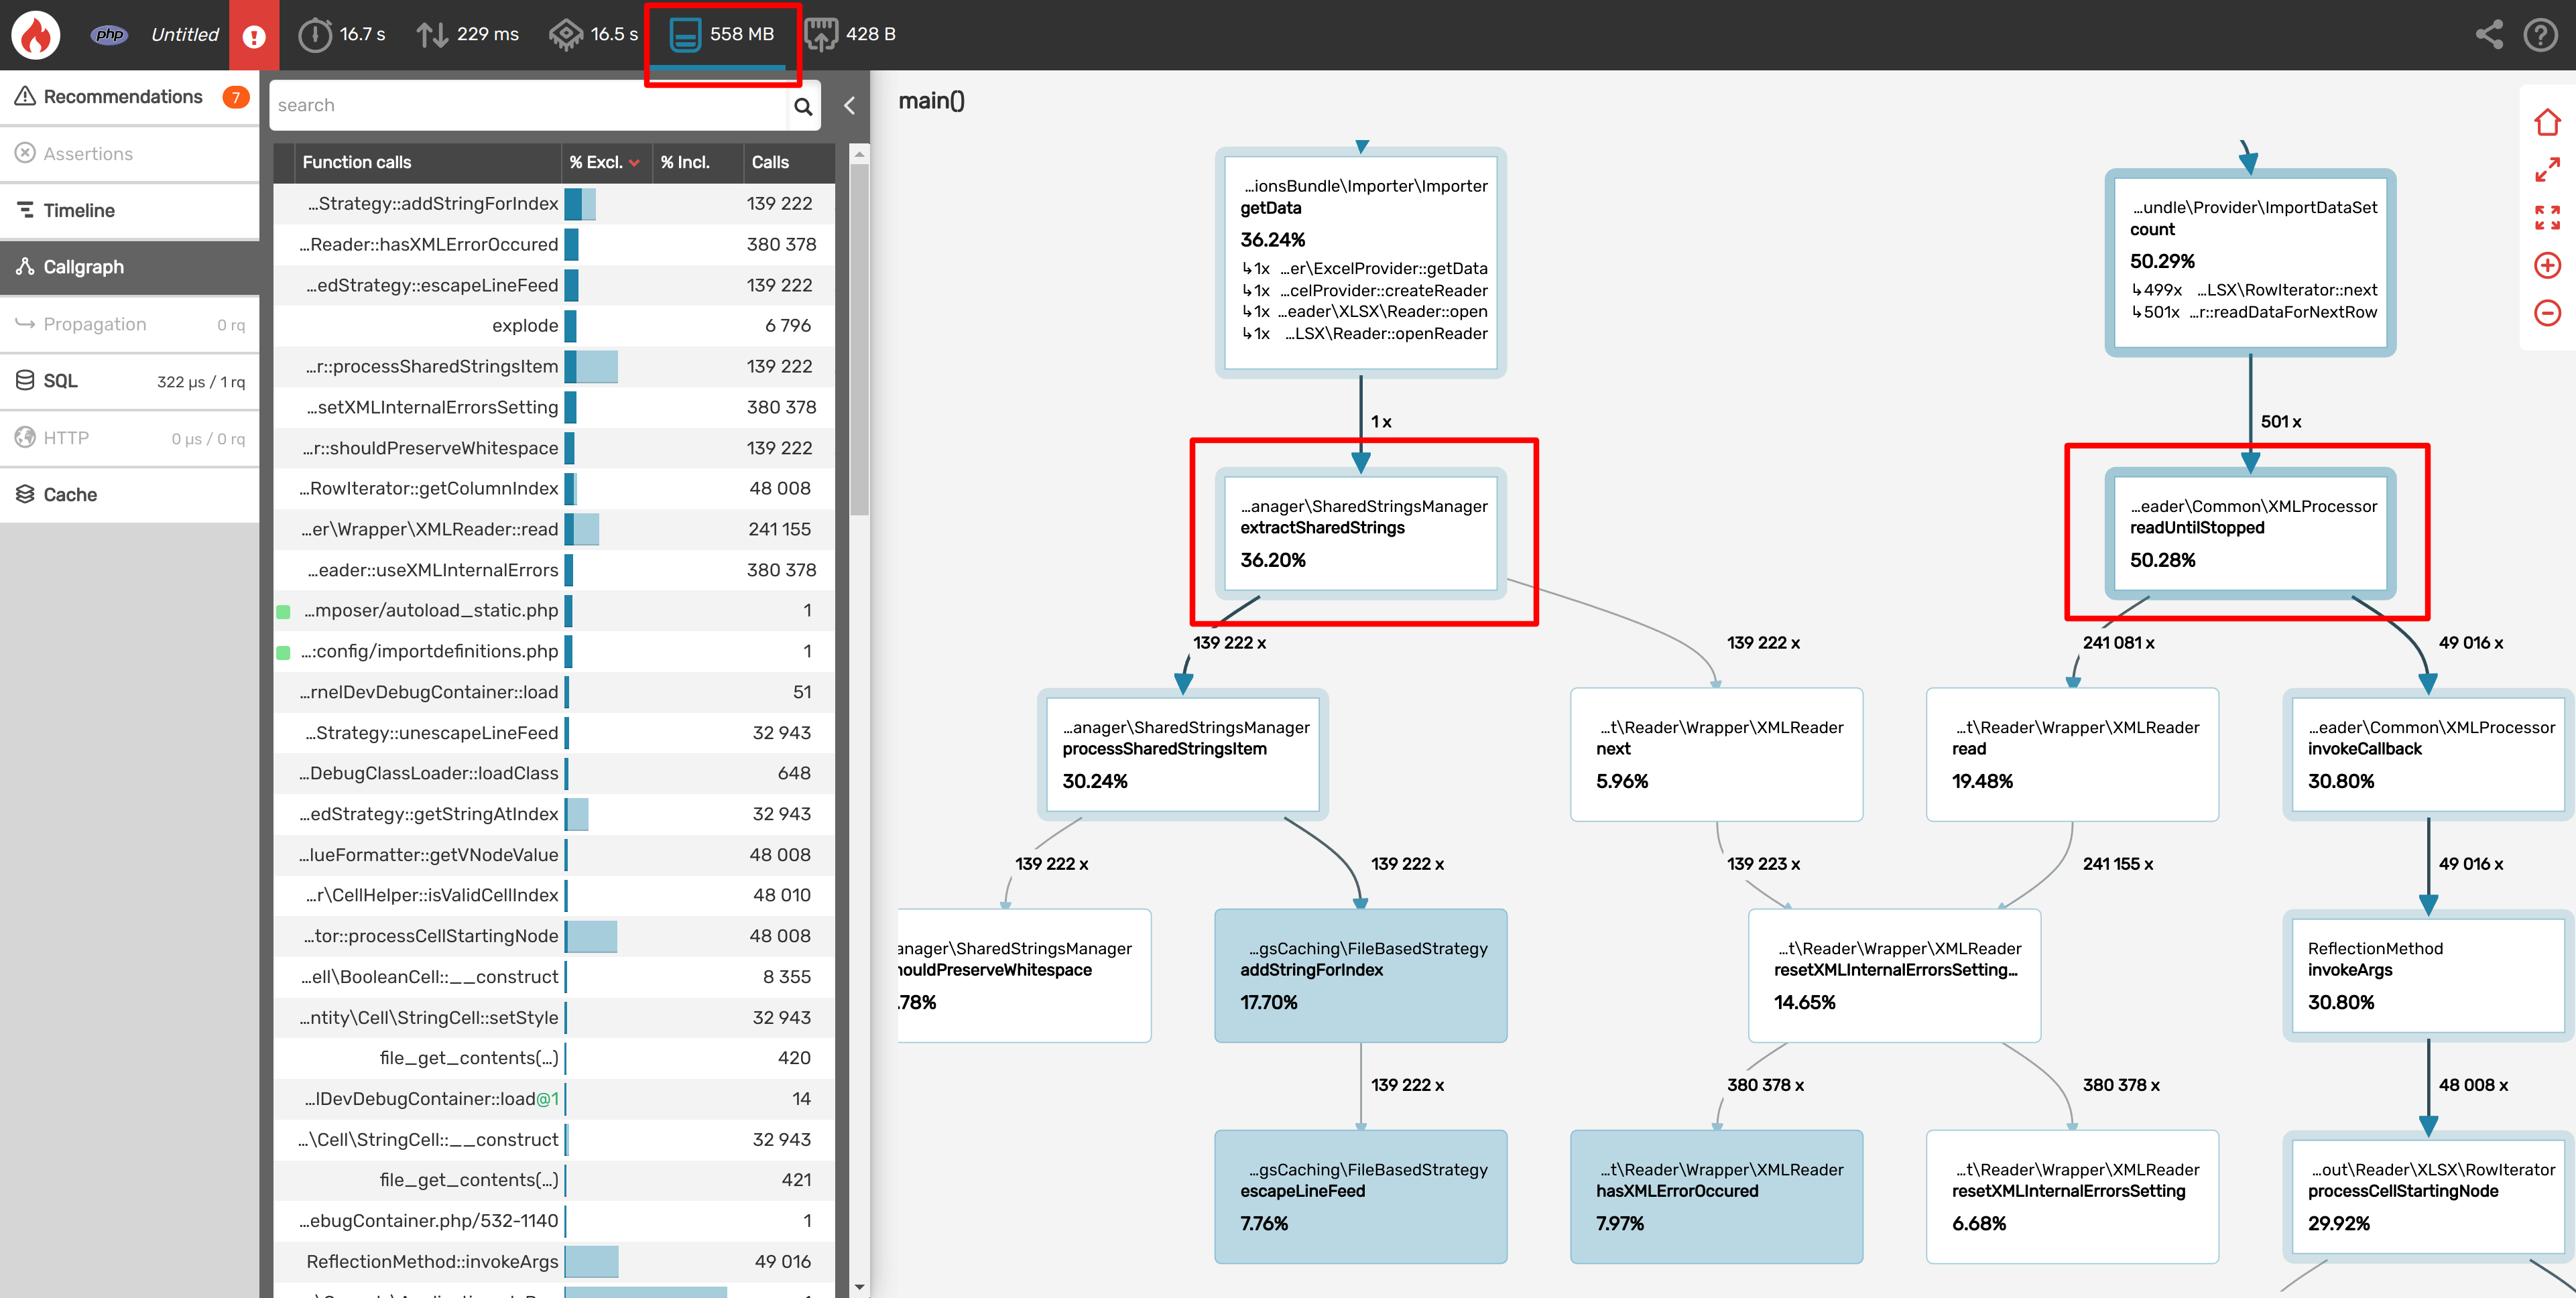Viewport: 2576px width, 1298px height.
Task: Open help with the question mark icon
Action: [2541, 34]
